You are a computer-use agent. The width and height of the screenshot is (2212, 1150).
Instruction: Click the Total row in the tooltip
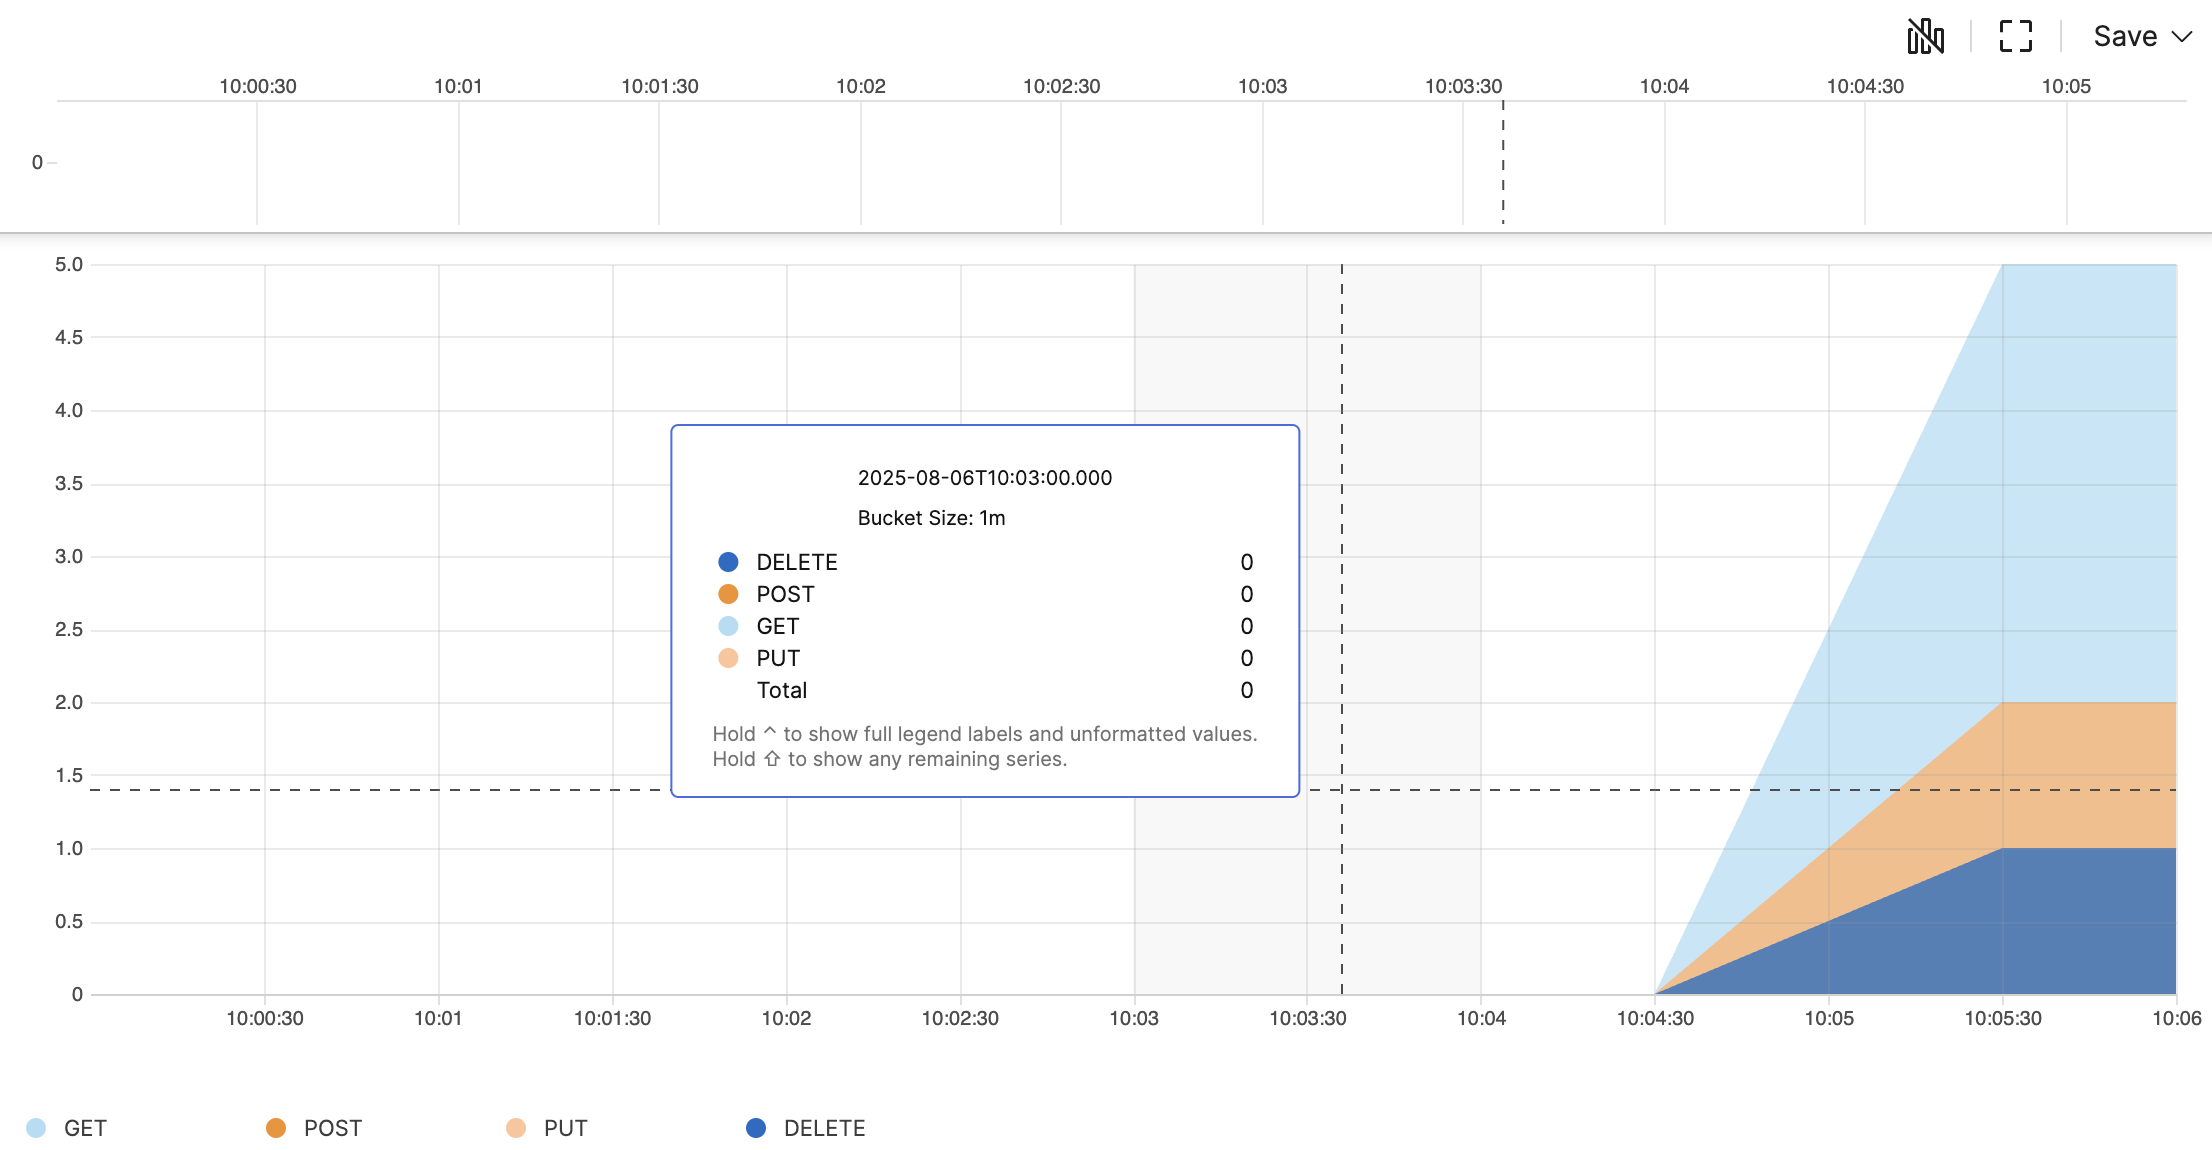point(783,689)
